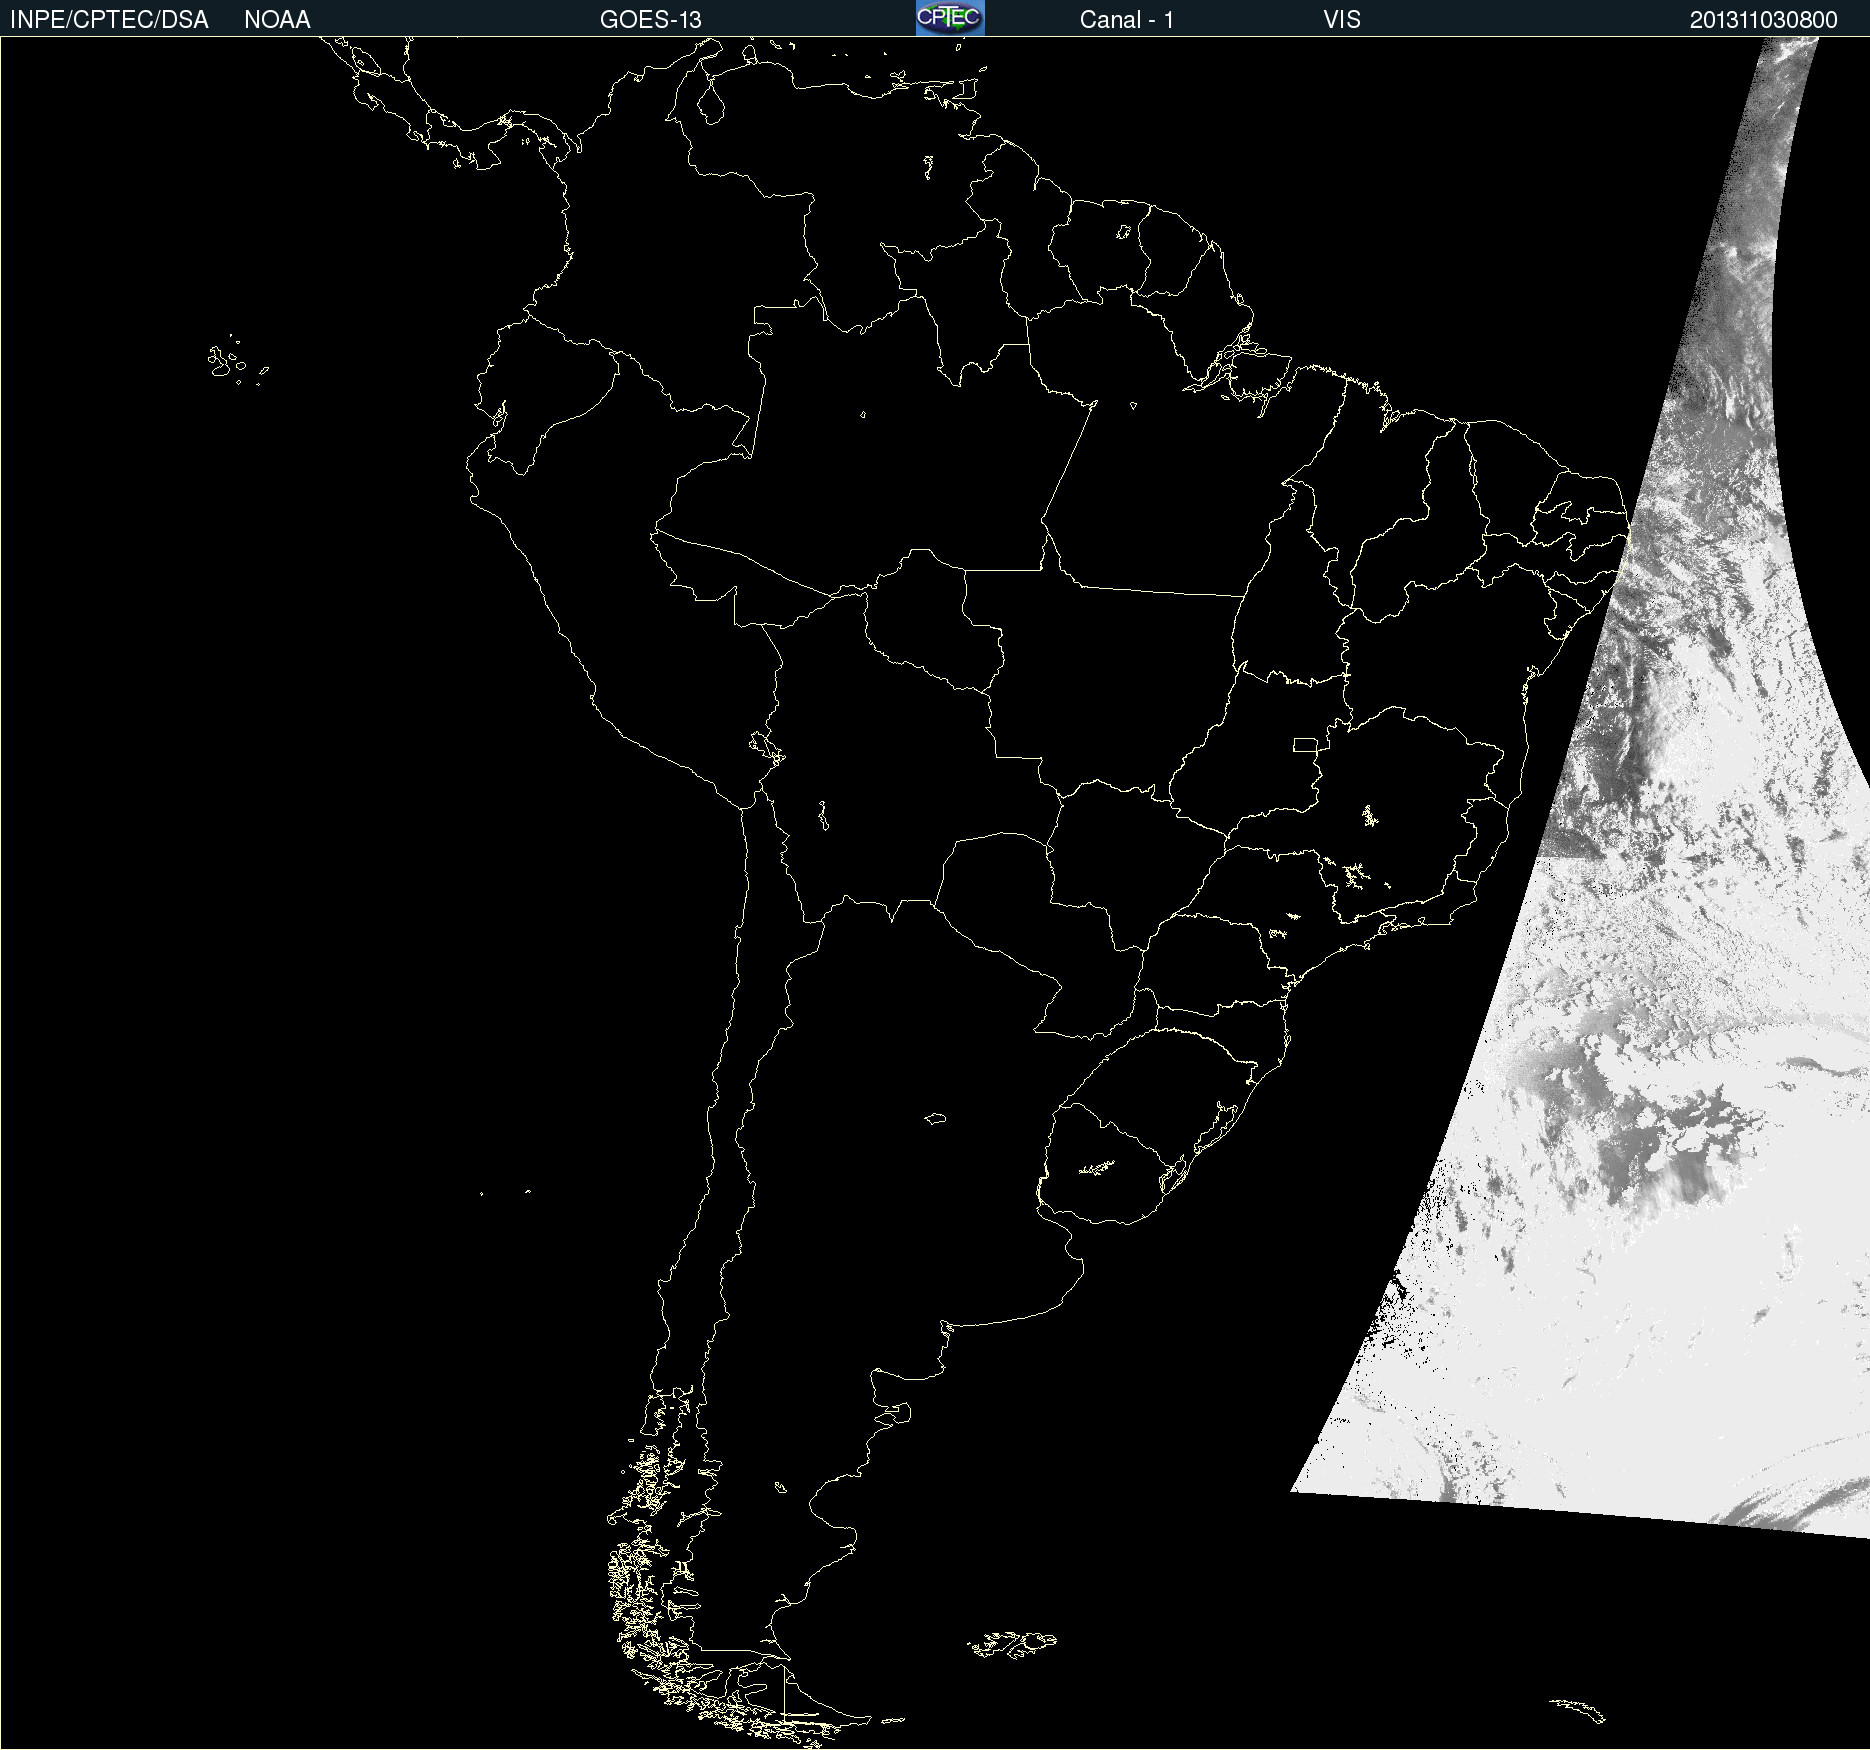Click the NOAA label in header
The width and height of the screenshot is (1870, 1750).
[277, 20]
